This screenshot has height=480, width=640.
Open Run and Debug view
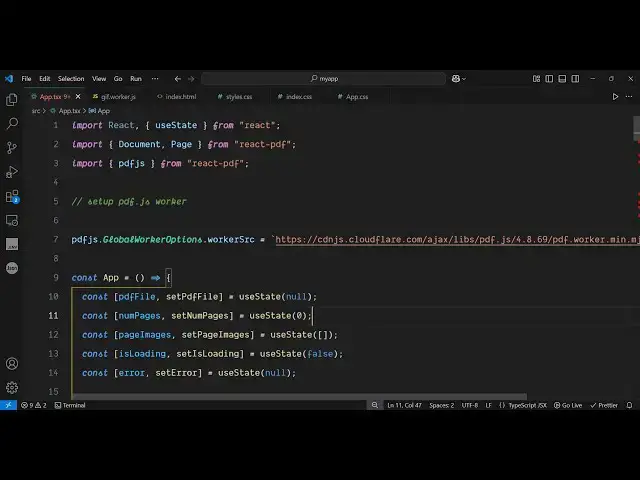[x=12, y=172]
